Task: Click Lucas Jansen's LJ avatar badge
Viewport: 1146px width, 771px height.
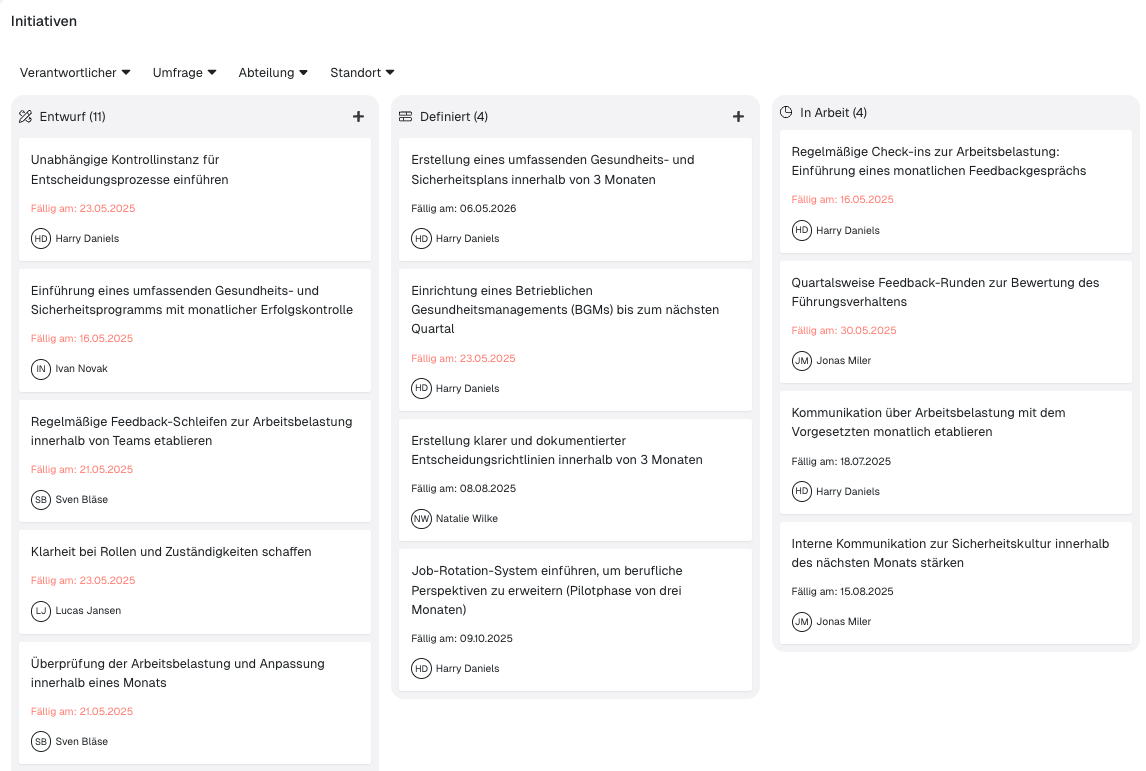Action: tap(41, 611)
